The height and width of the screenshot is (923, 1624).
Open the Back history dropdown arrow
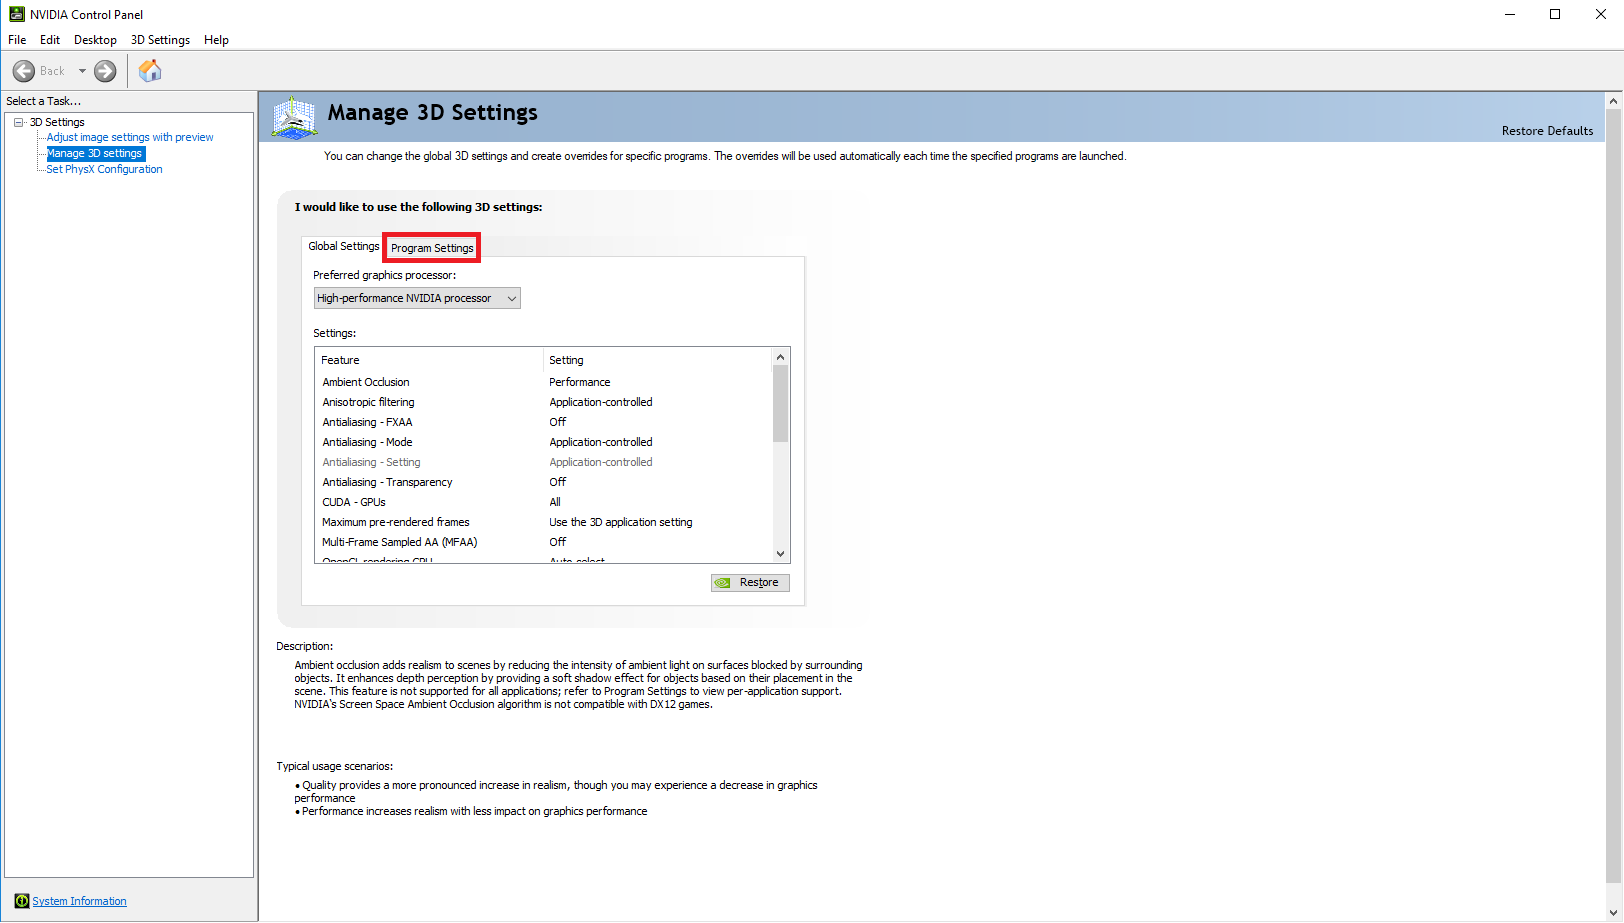(x=82, y=71)
